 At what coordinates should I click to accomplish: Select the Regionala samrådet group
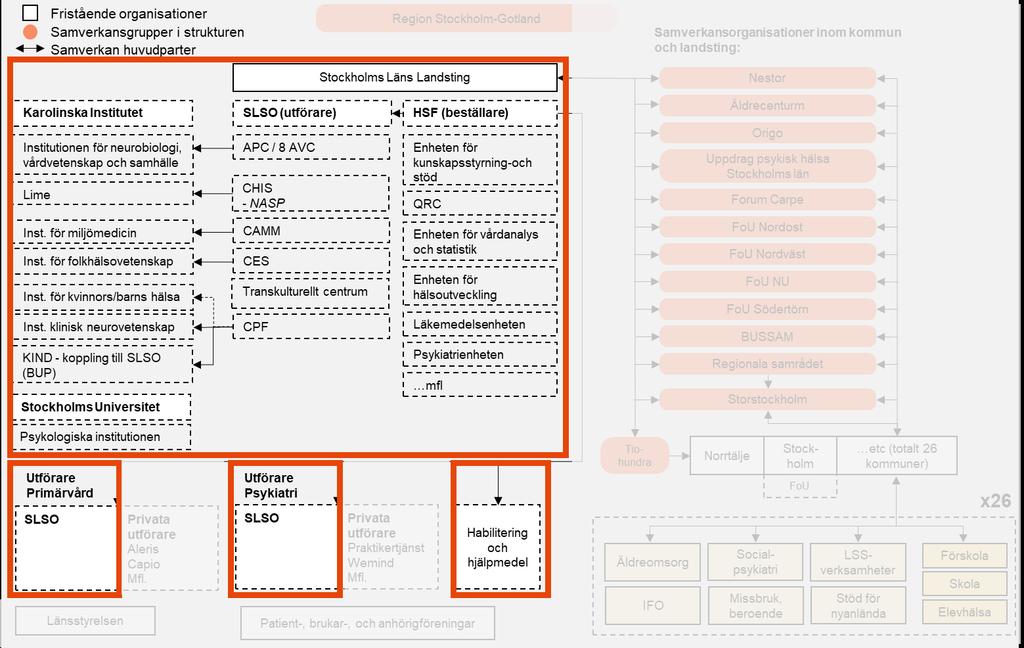tap(767, 364)
